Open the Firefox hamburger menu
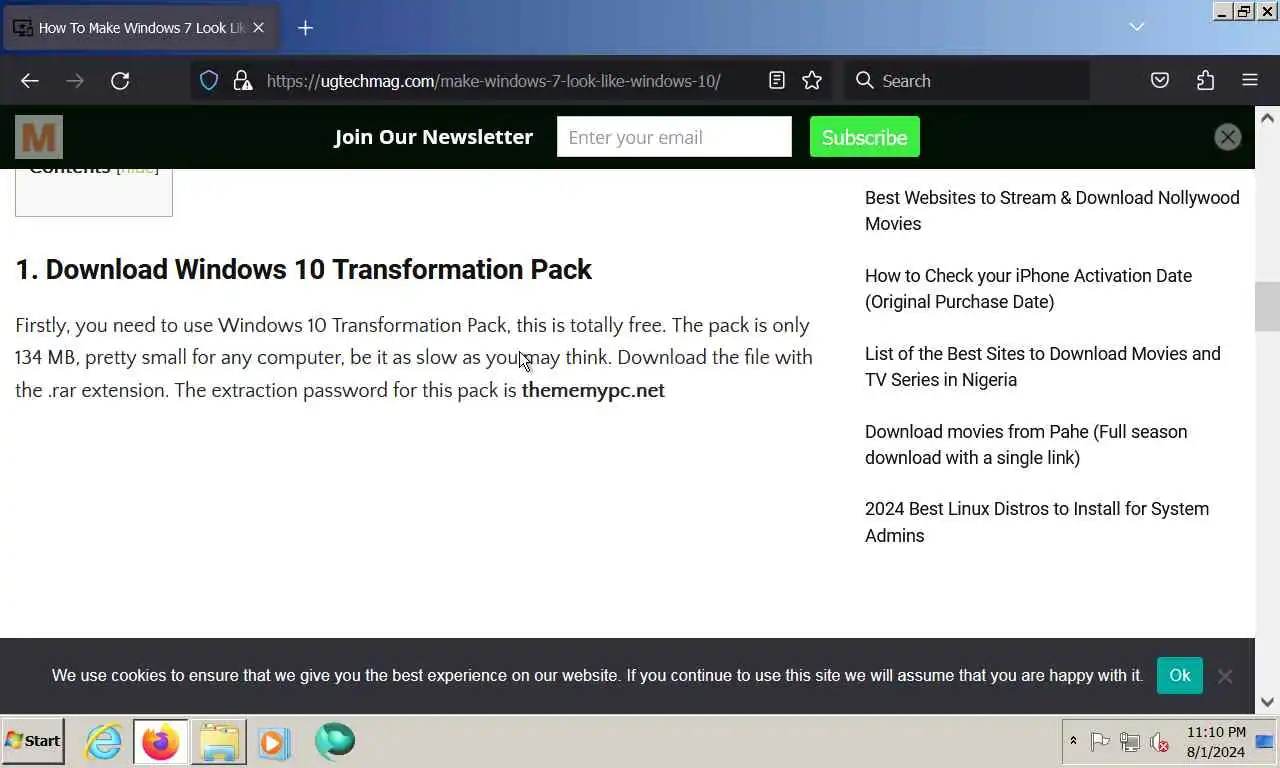 pos(1250,81)
